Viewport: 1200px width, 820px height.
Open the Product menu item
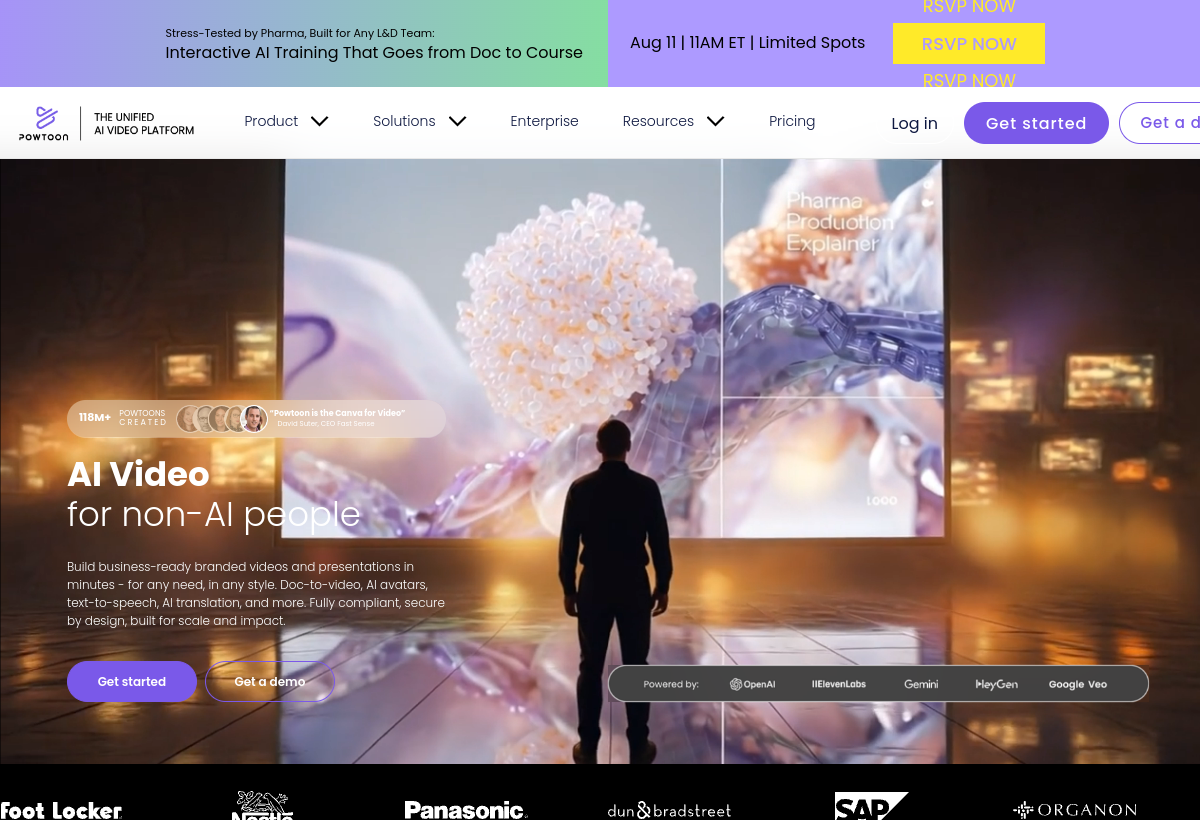[271, 121]
